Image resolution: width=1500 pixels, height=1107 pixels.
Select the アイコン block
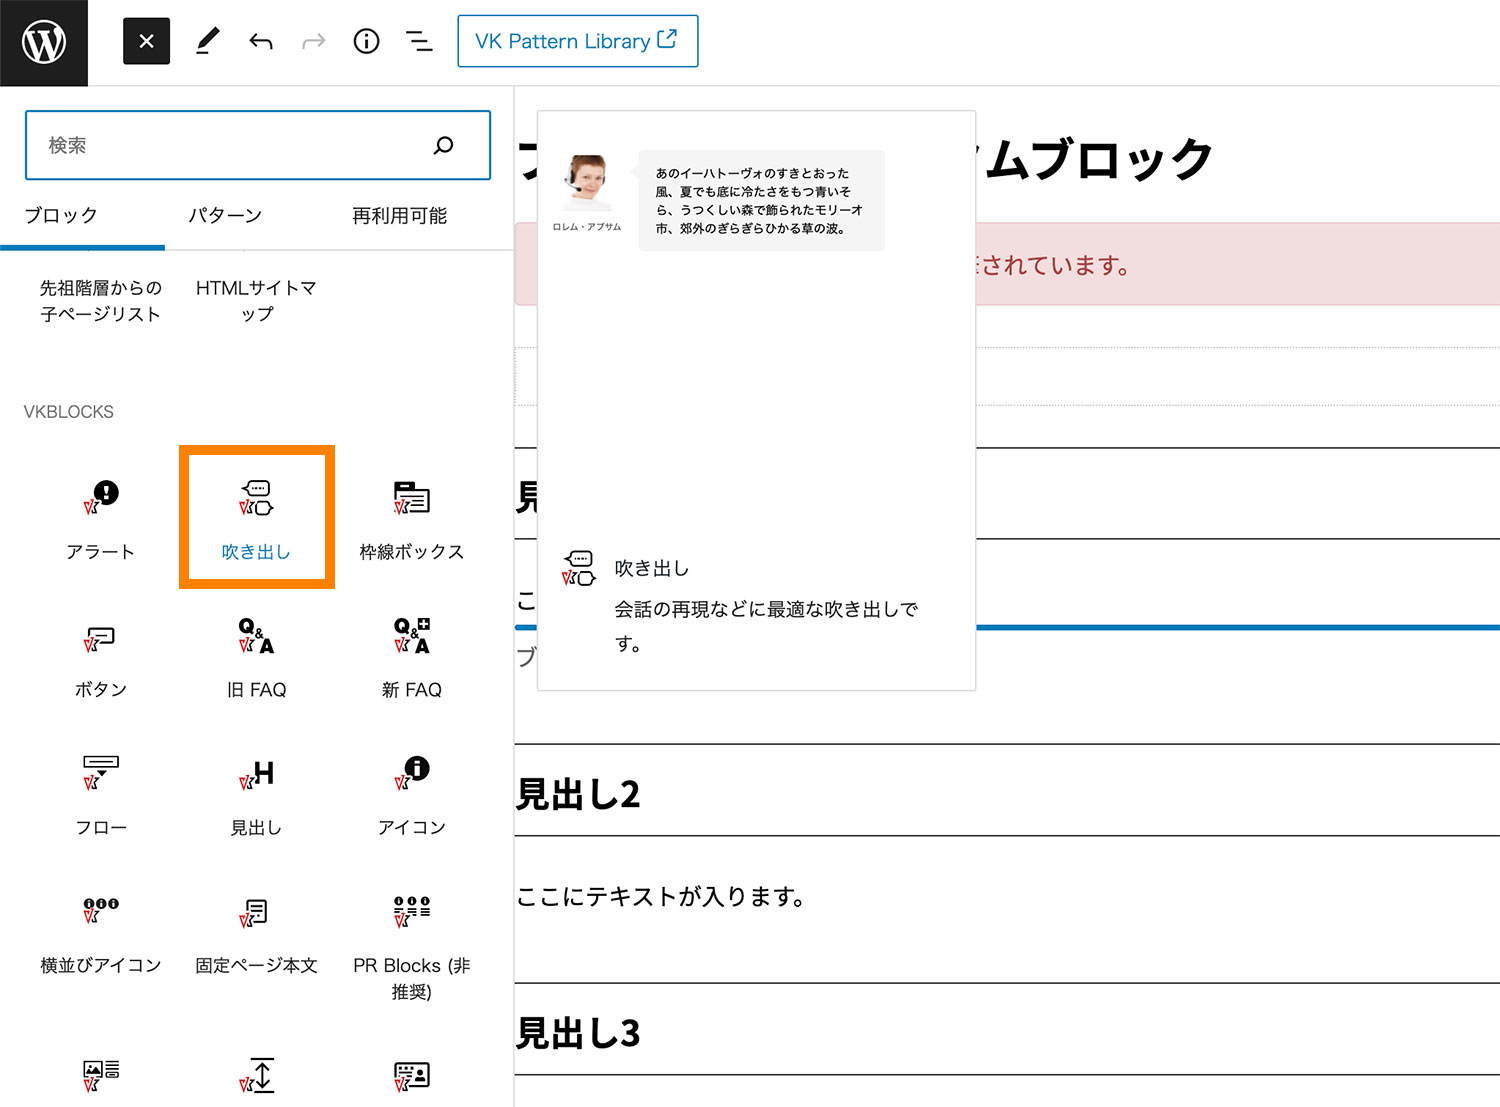(x=411, y=793)
